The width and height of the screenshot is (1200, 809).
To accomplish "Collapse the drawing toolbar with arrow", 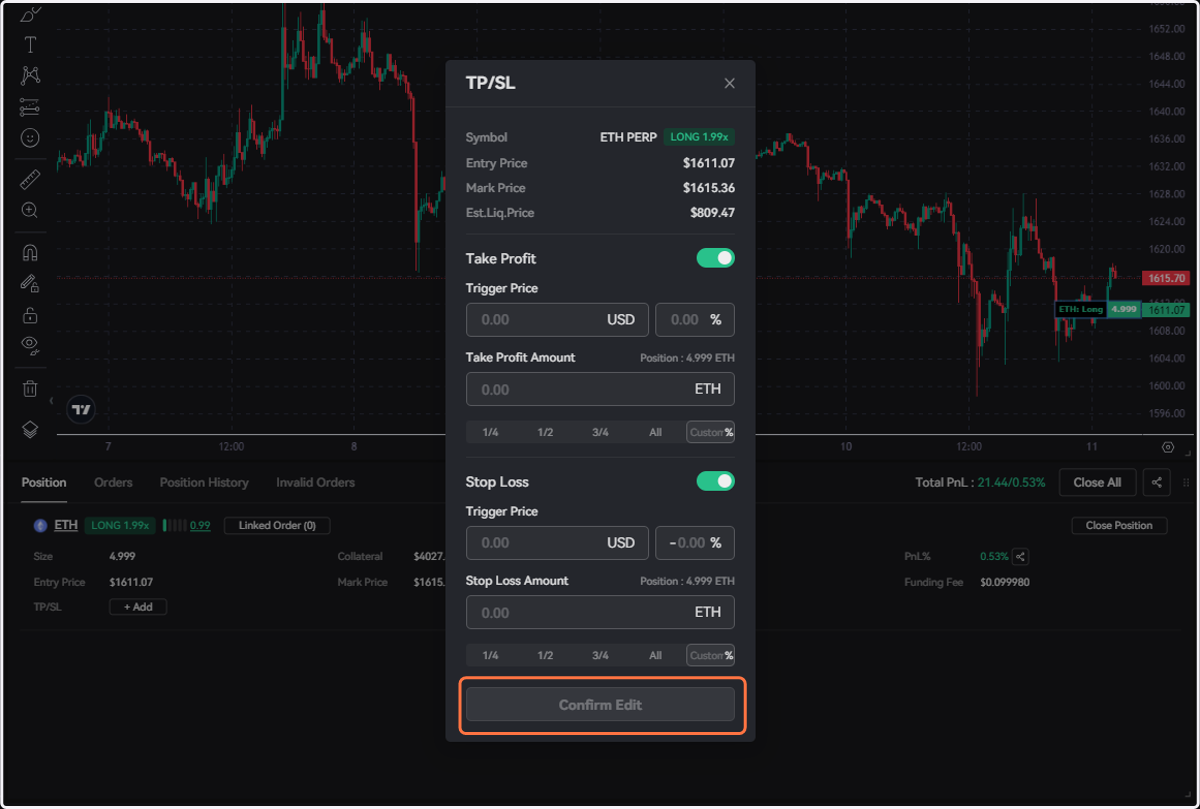I will pyautogui.click(x=51, y=401).
